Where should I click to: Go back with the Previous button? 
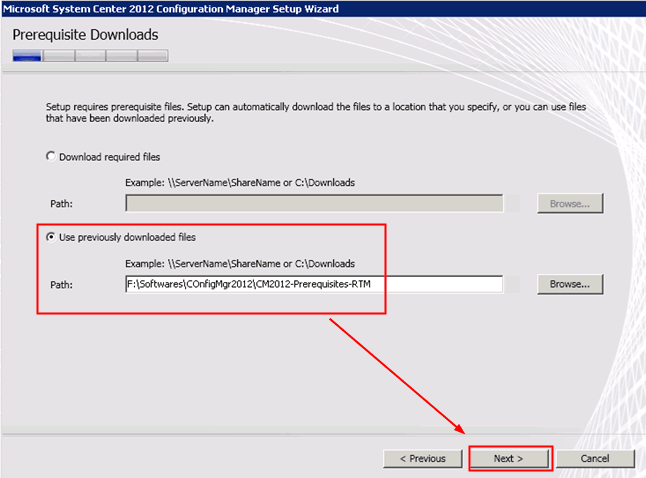[423, 458]
